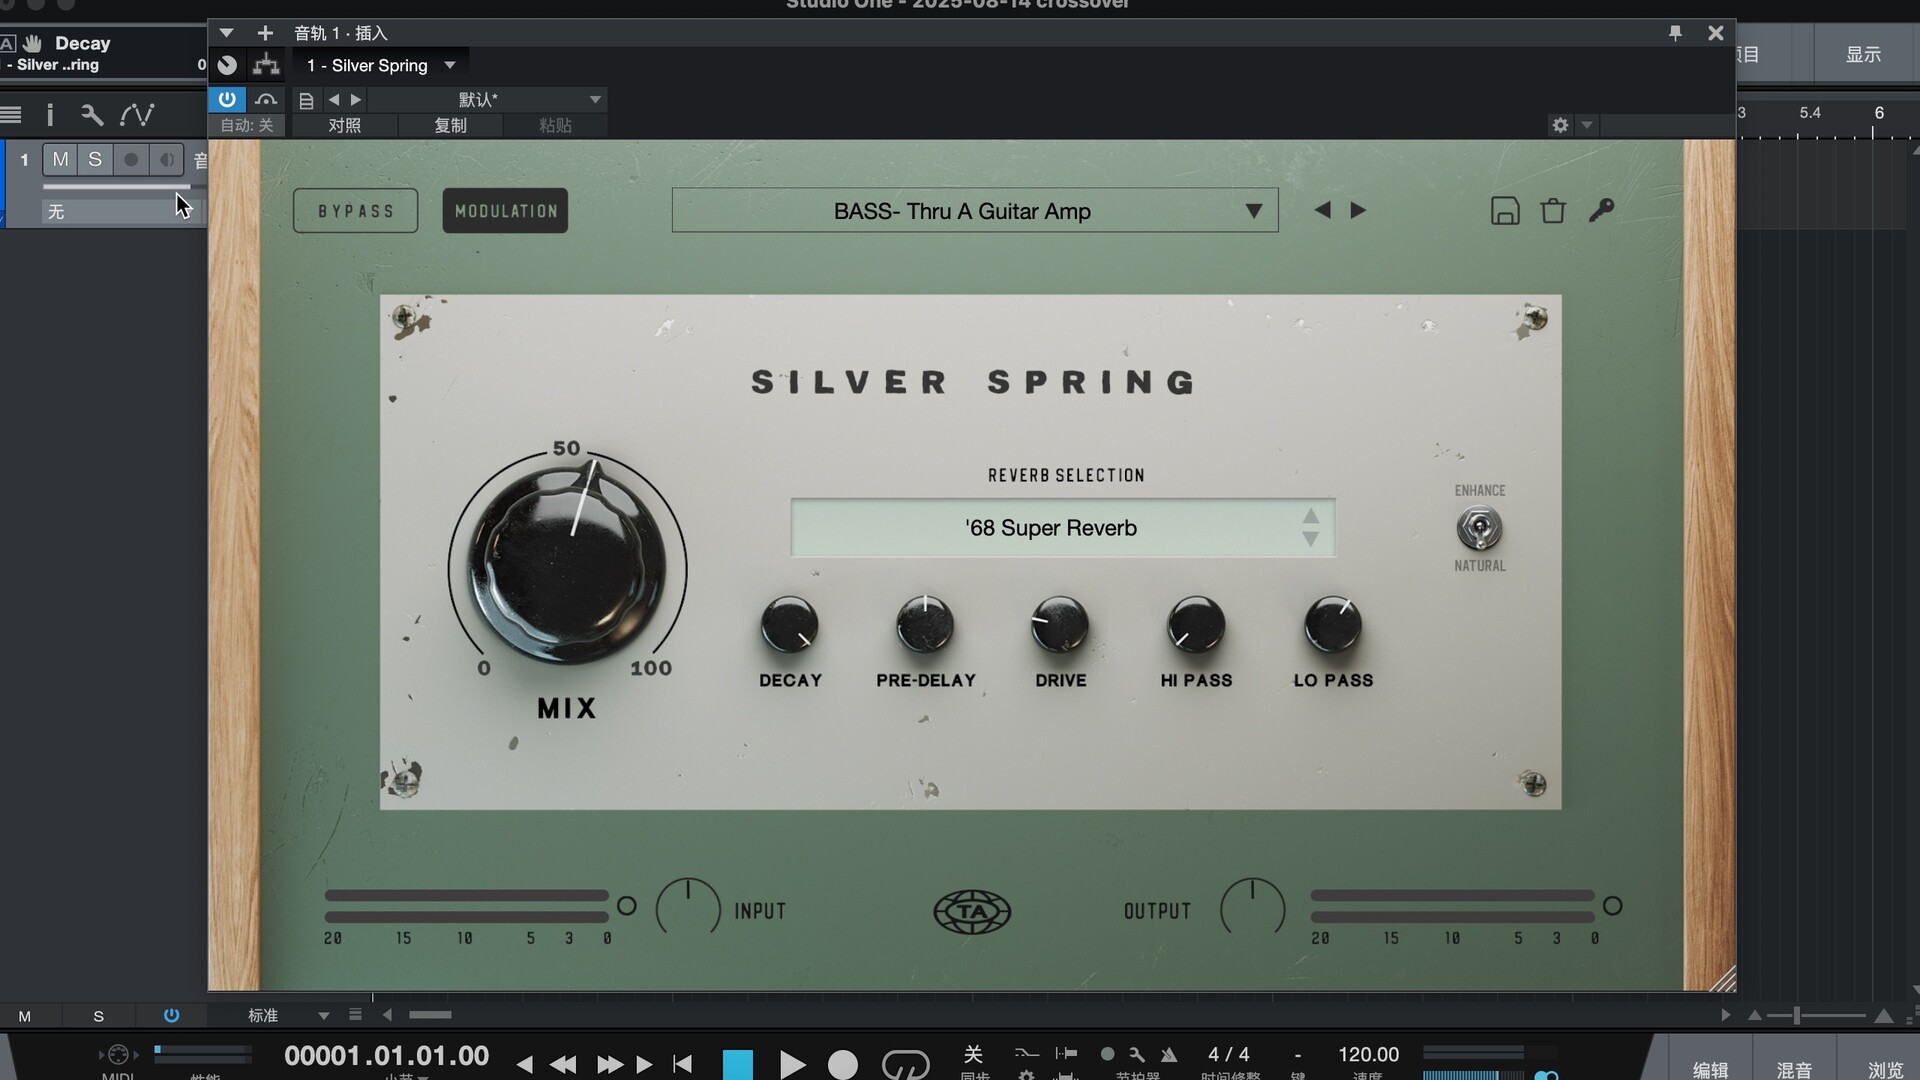Click the large MIX knob
Screen dimensions: 1920x1080
pos(567,563)
